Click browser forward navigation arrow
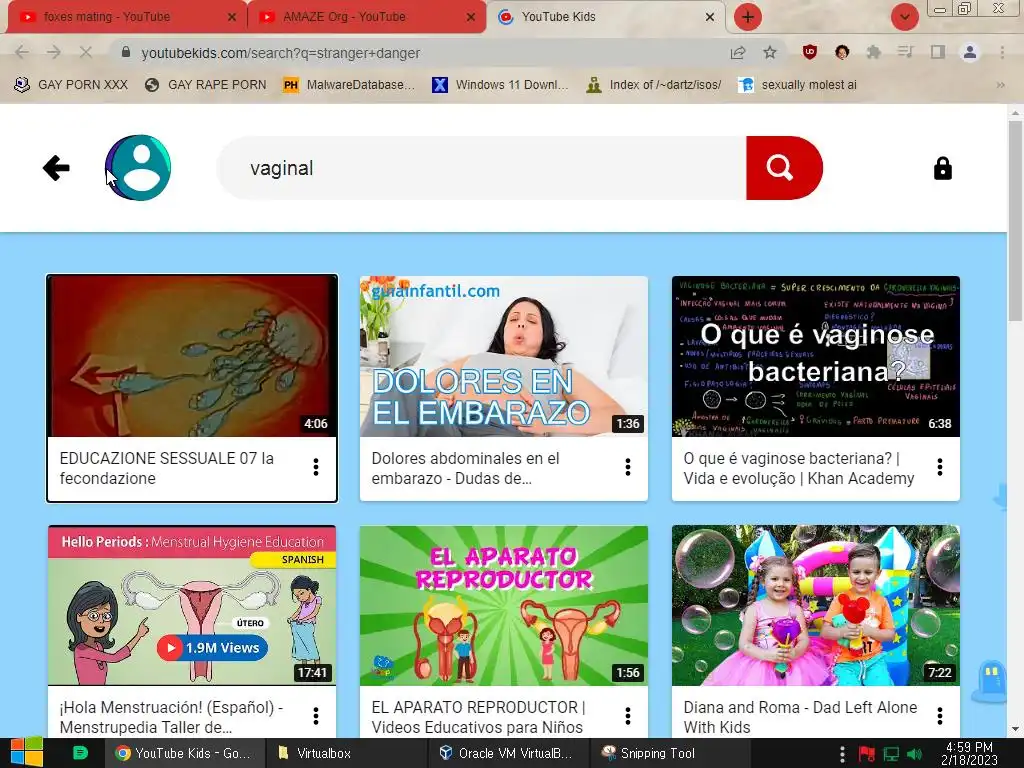The image size is (1024, 768). click(54, 52)
